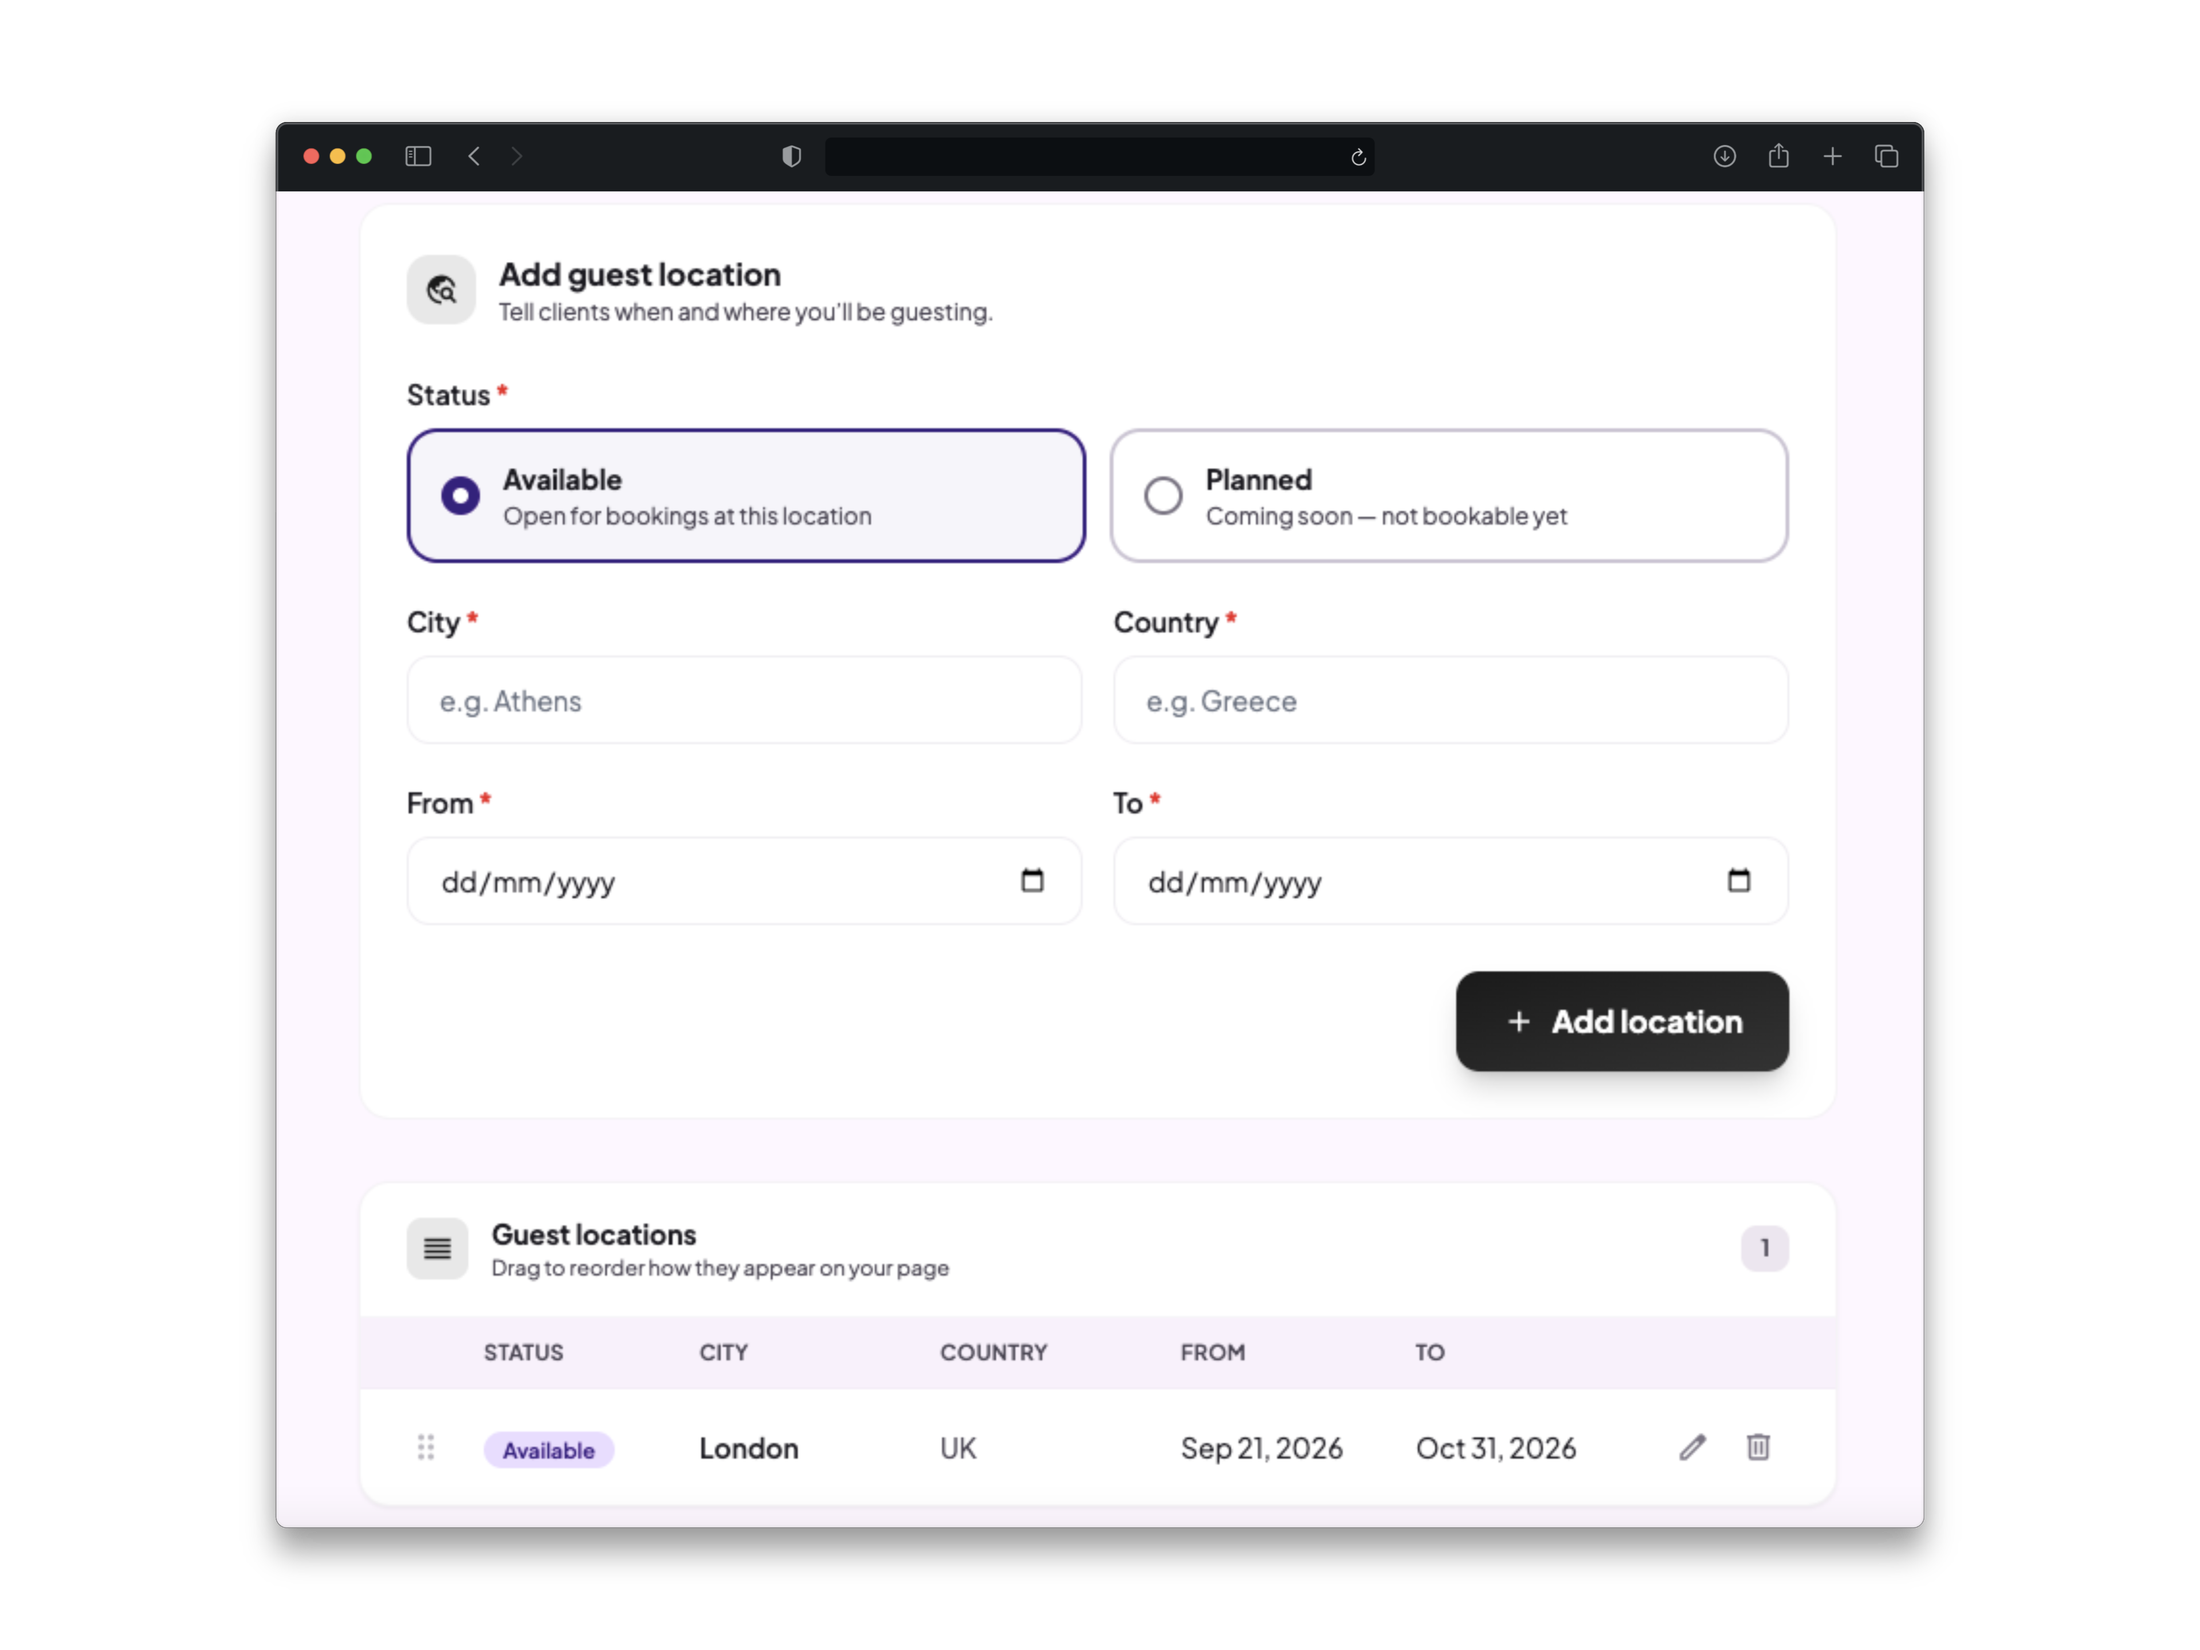The width and height of the screenshot is (2200, 1650).
Task: Open the To date calendar picker icon
Action: (x=1739, y=880)
